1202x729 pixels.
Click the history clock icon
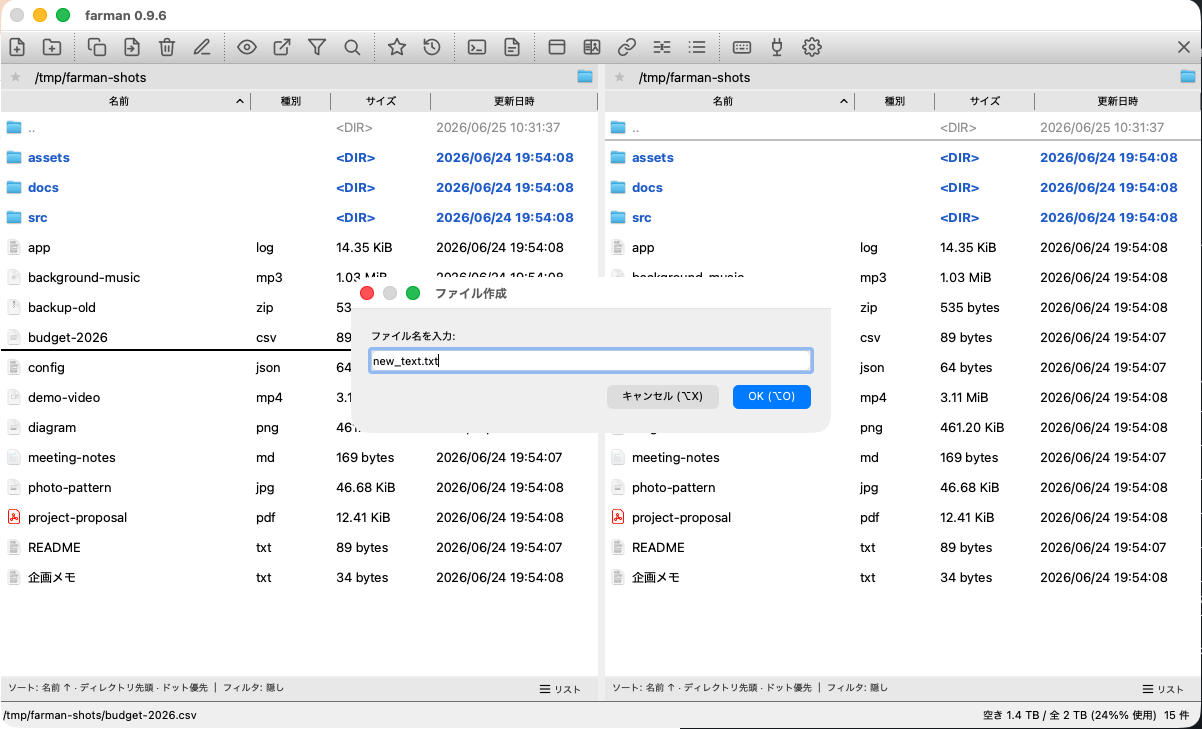point(432,47)
